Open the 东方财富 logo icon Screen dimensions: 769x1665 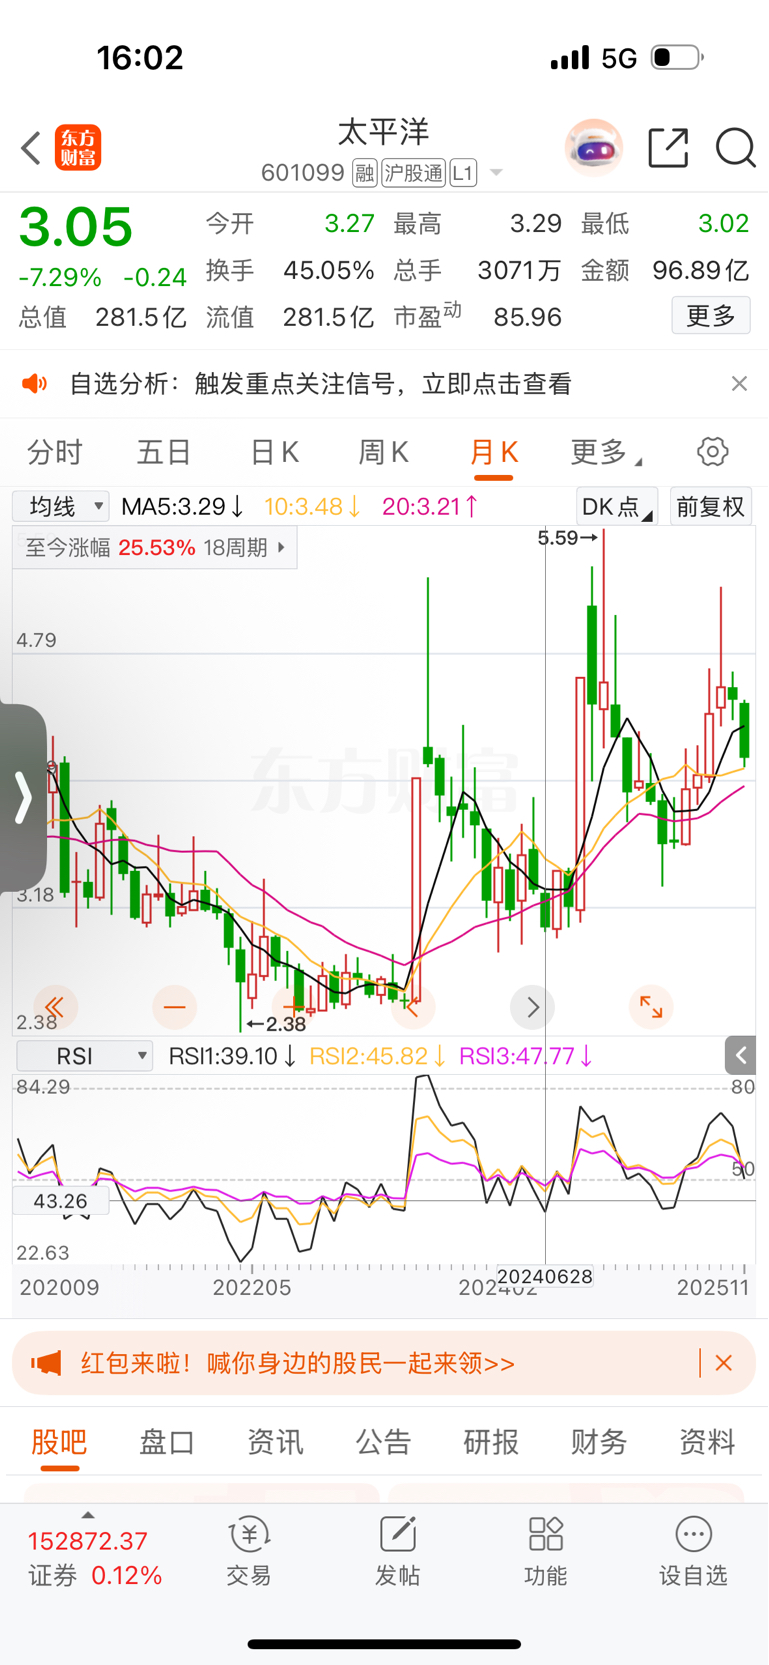[78, 148]
